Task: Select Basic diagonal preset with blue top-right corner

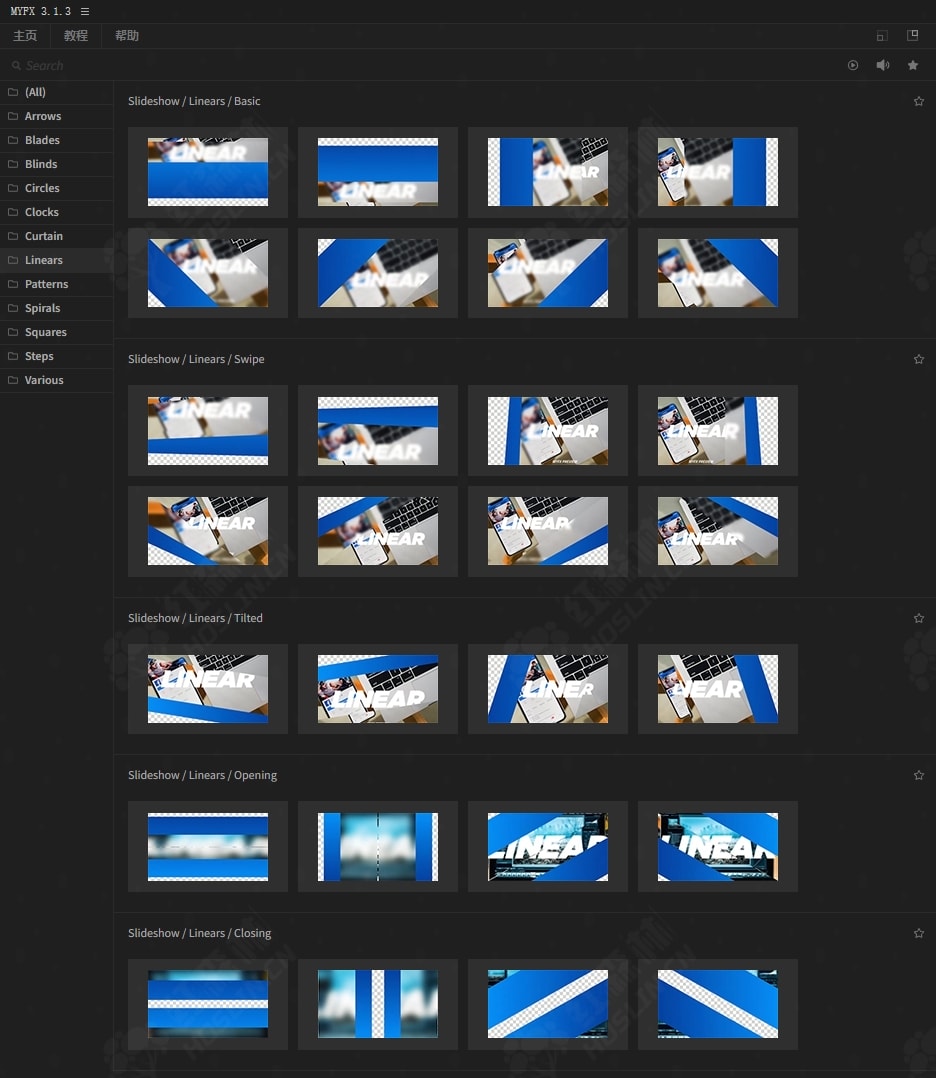Action: pos(717,273)
